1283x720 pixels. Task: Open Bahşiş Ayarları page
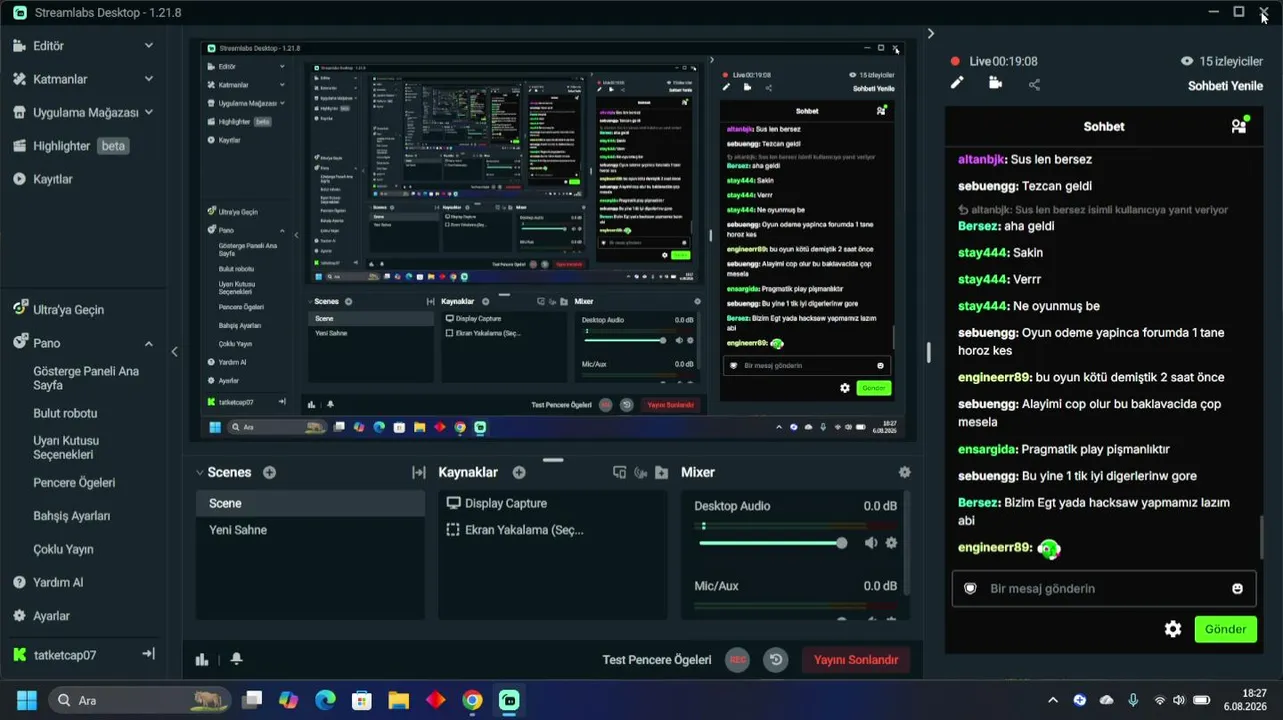pyautogui.click(x=71, y=516)
